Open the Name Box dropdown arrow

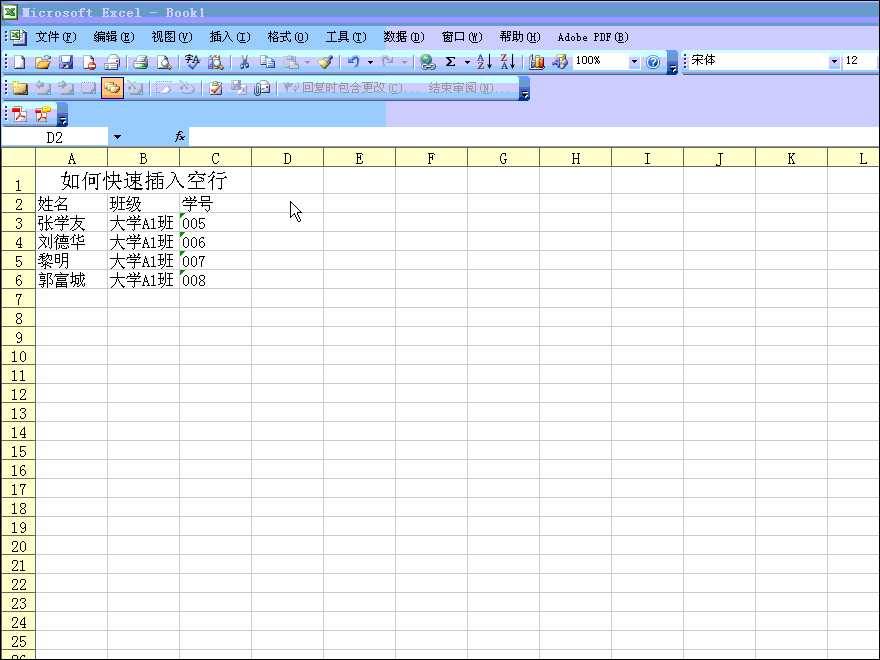pos(117,137)
